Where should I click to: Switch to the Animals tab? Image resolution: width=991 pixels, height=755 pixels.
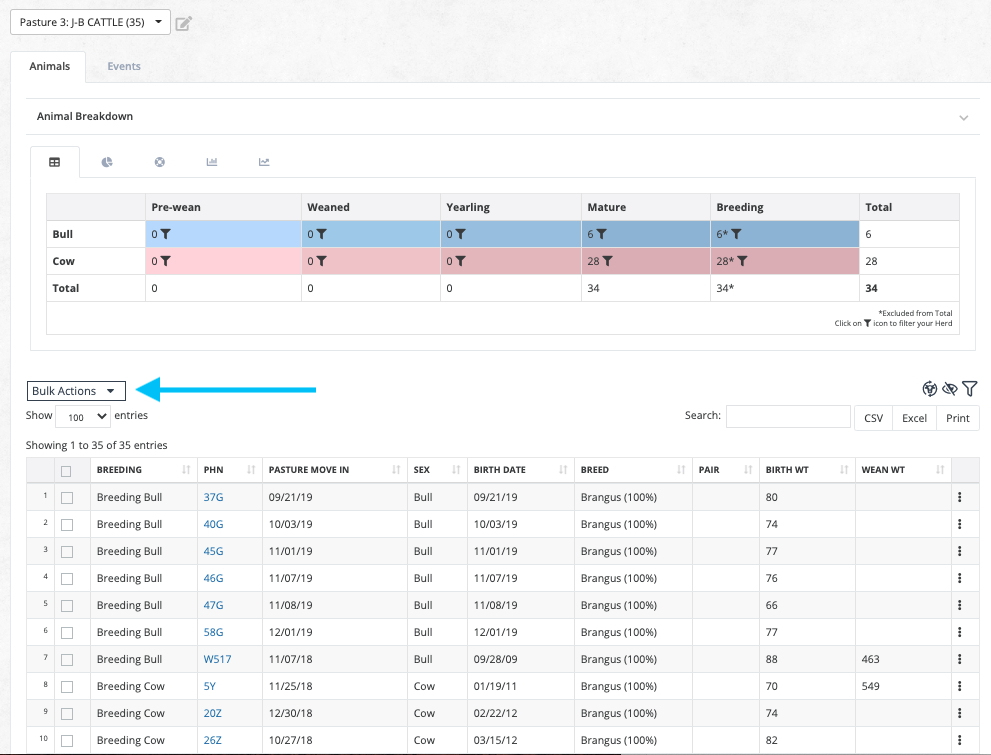(49, 66)
